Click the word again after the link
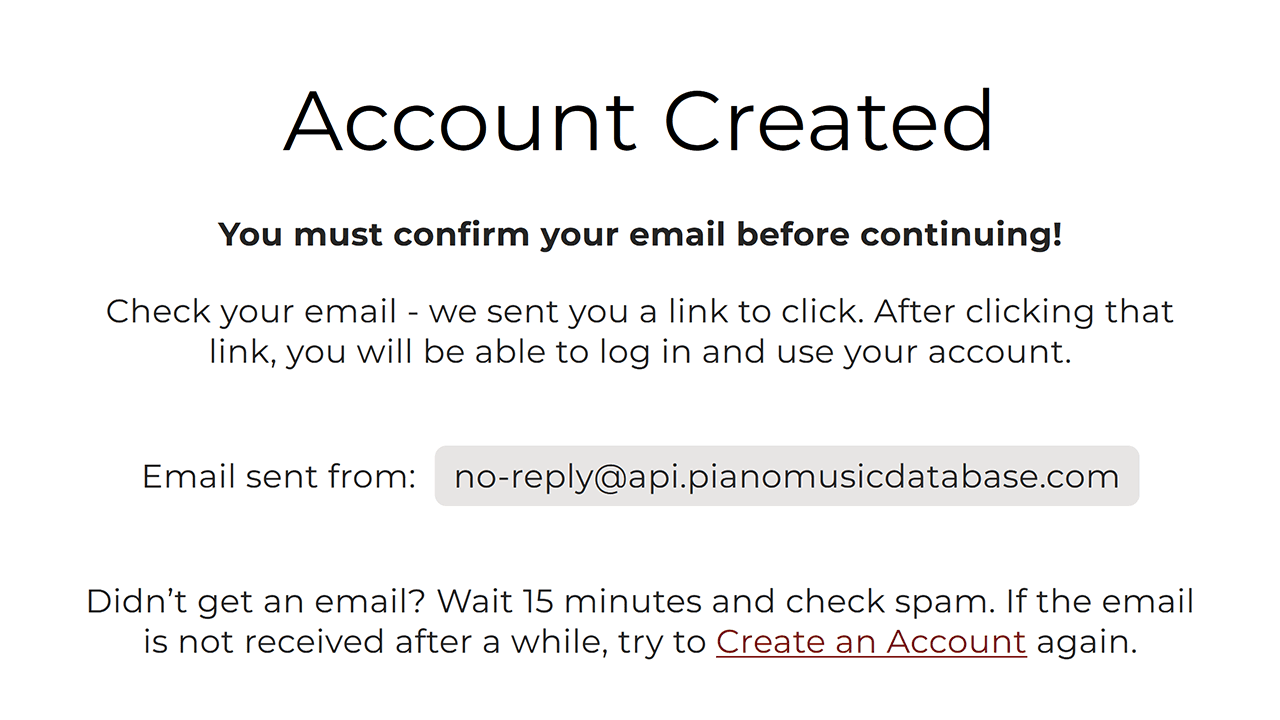Screen dimensions: 1280x720 click(x=1087, y=642)
